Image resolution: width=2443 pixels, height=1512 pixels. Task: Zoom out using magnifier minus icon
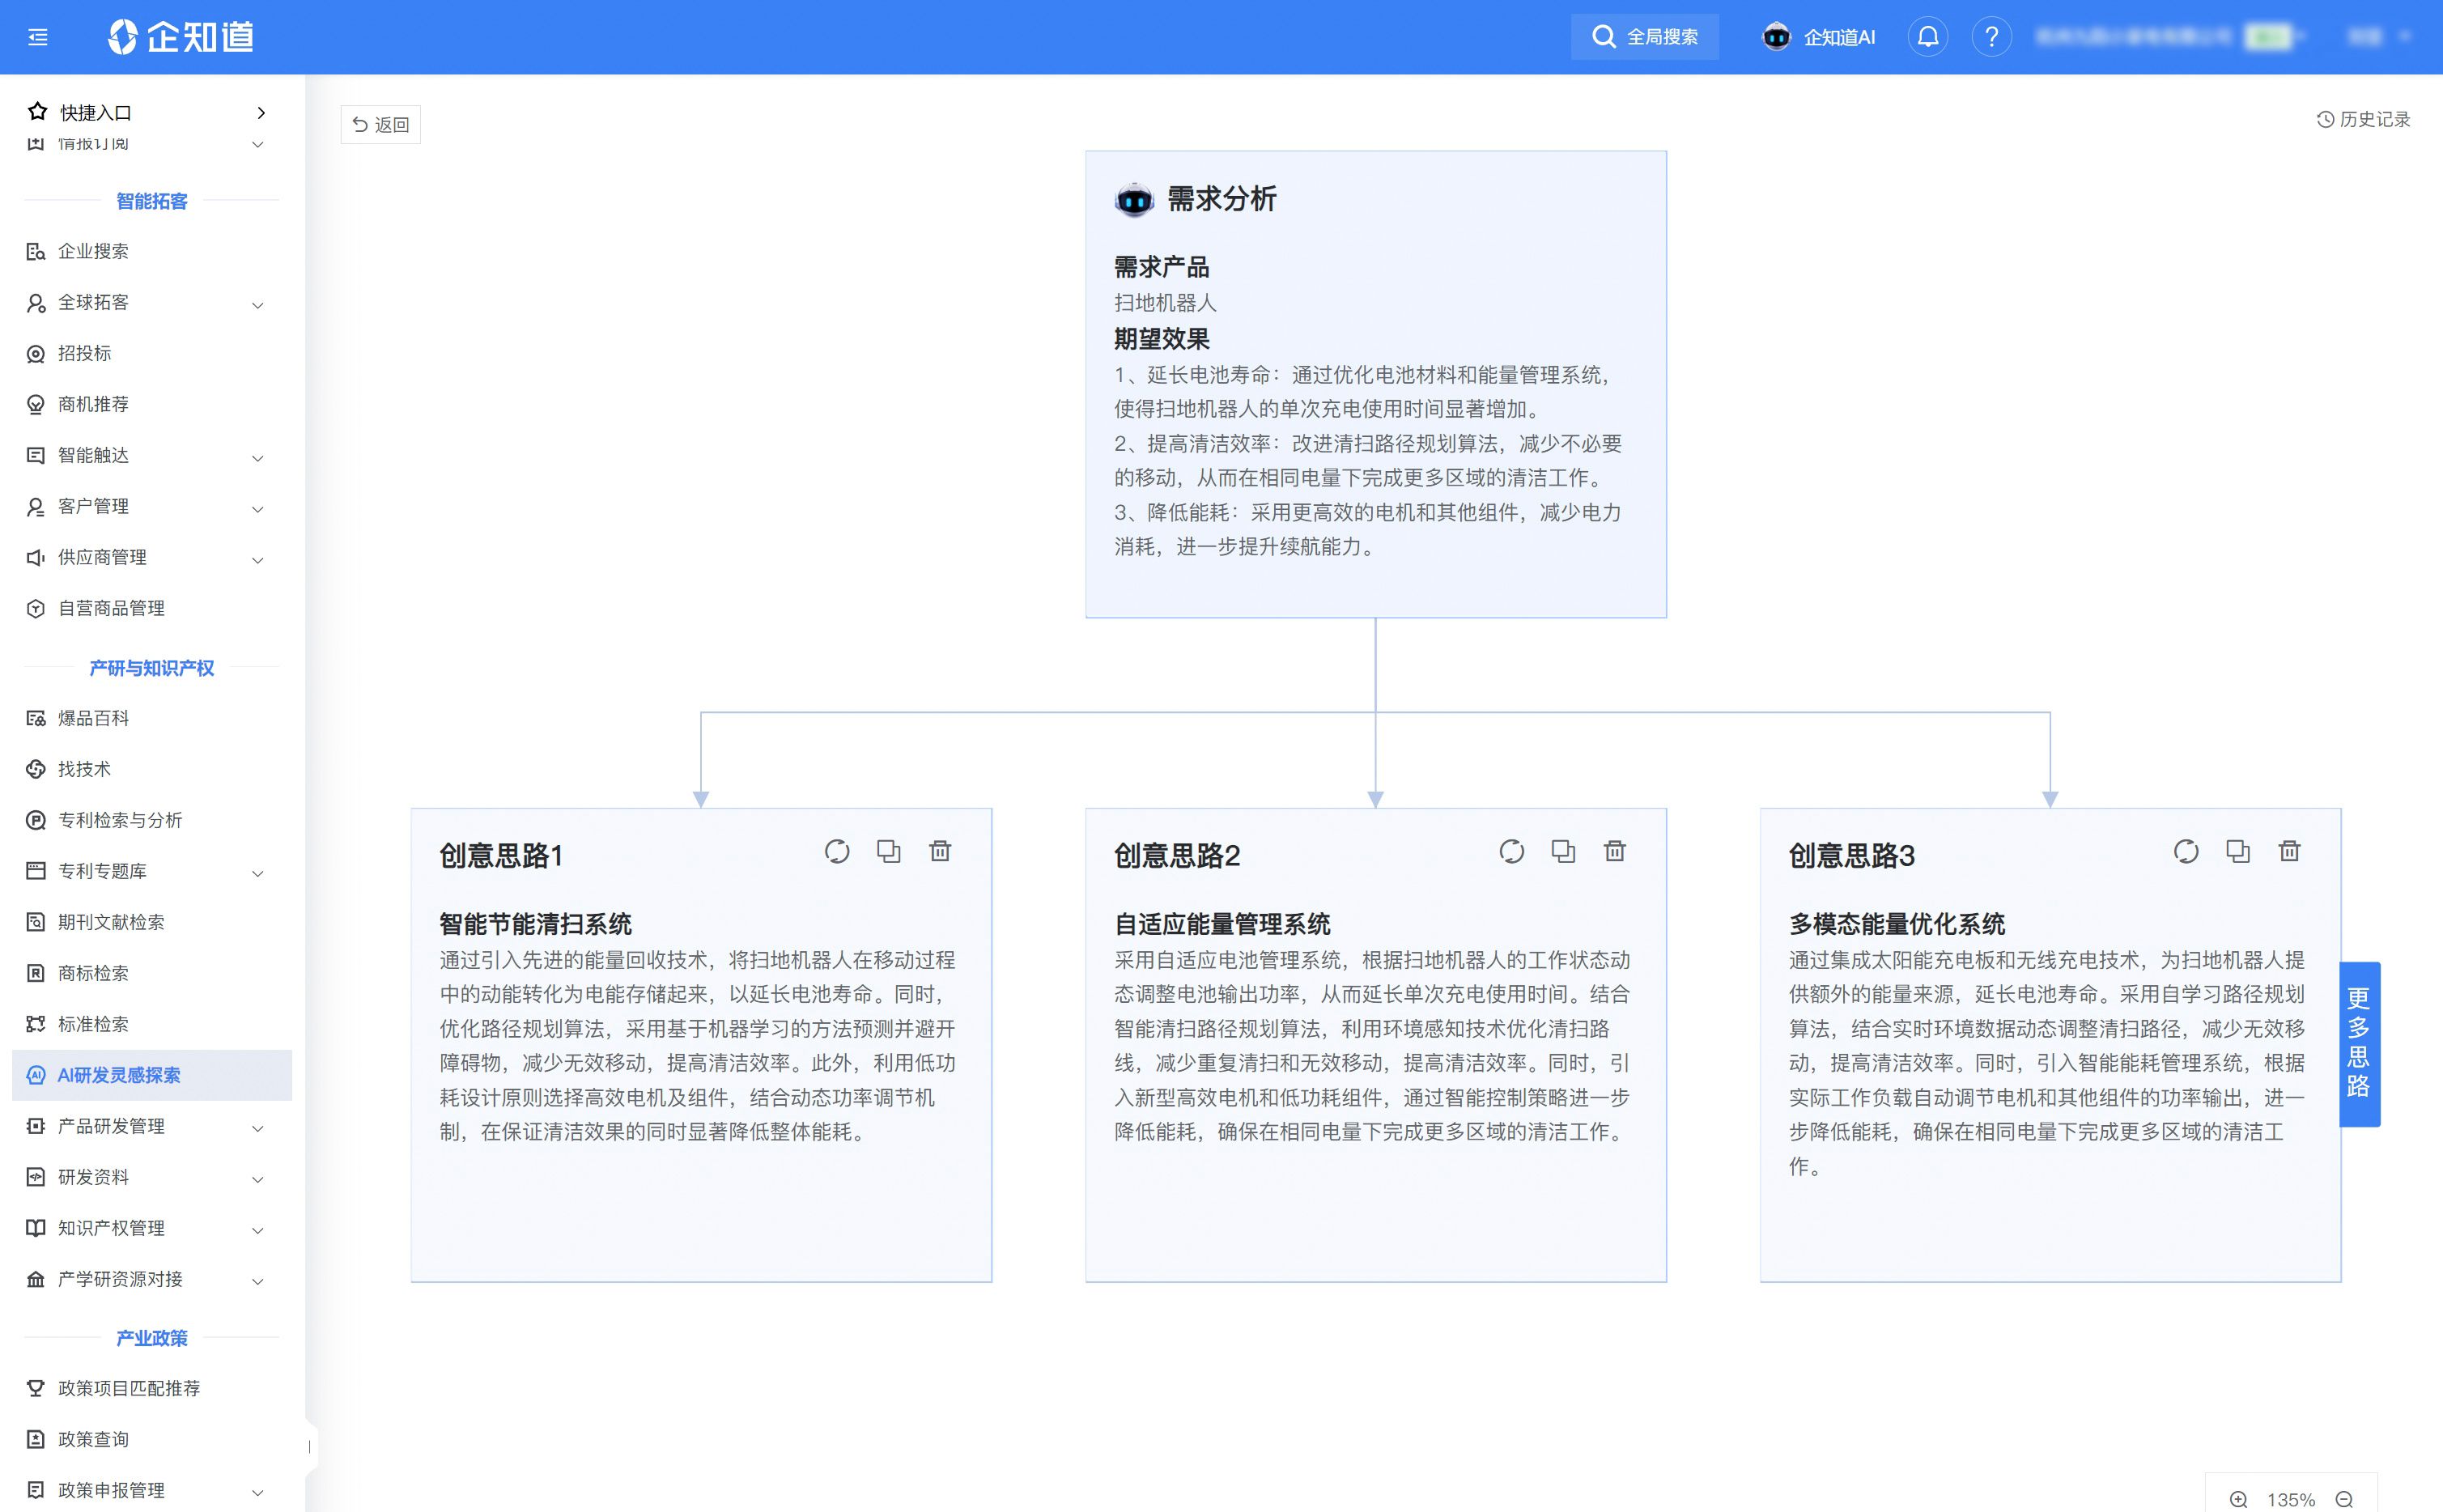pos(2344,1499)
